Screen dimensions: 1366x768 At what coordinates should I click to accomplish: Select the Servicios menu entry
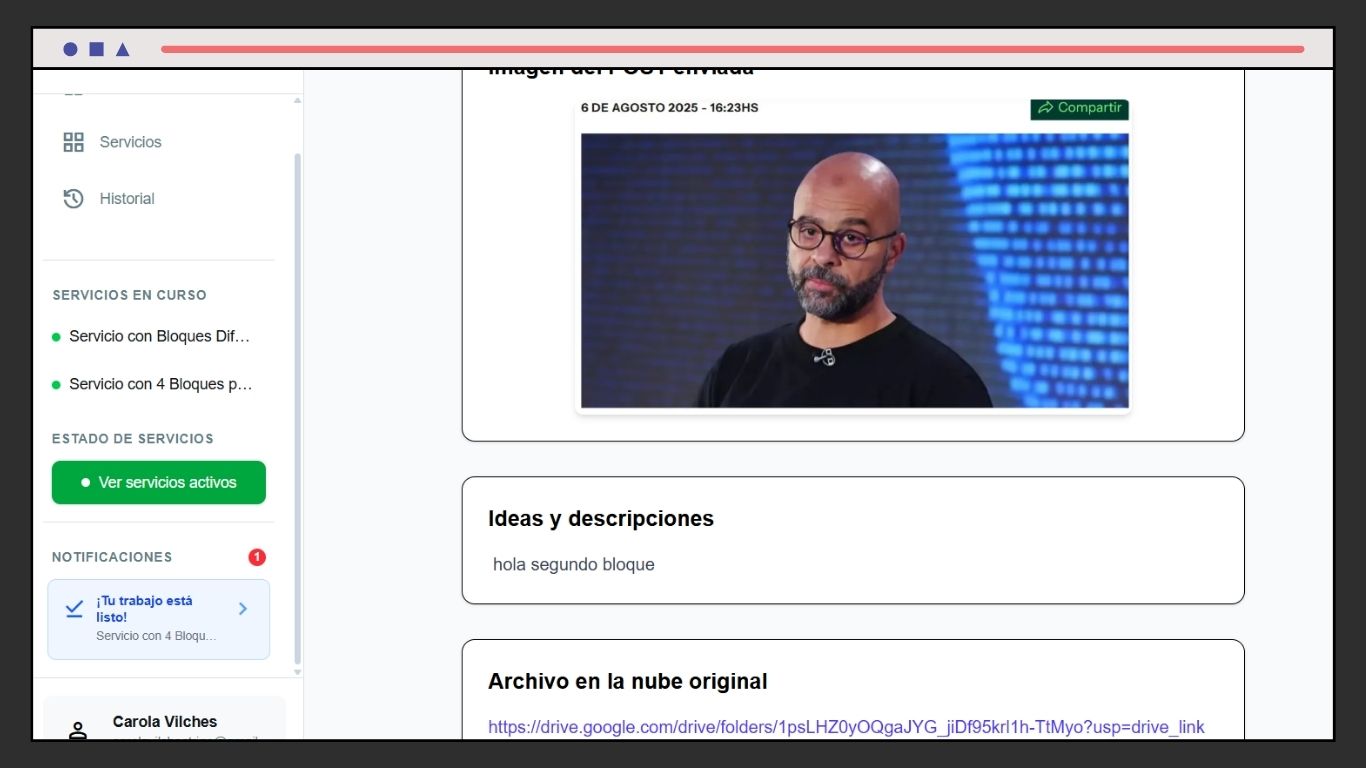(131, 141)
